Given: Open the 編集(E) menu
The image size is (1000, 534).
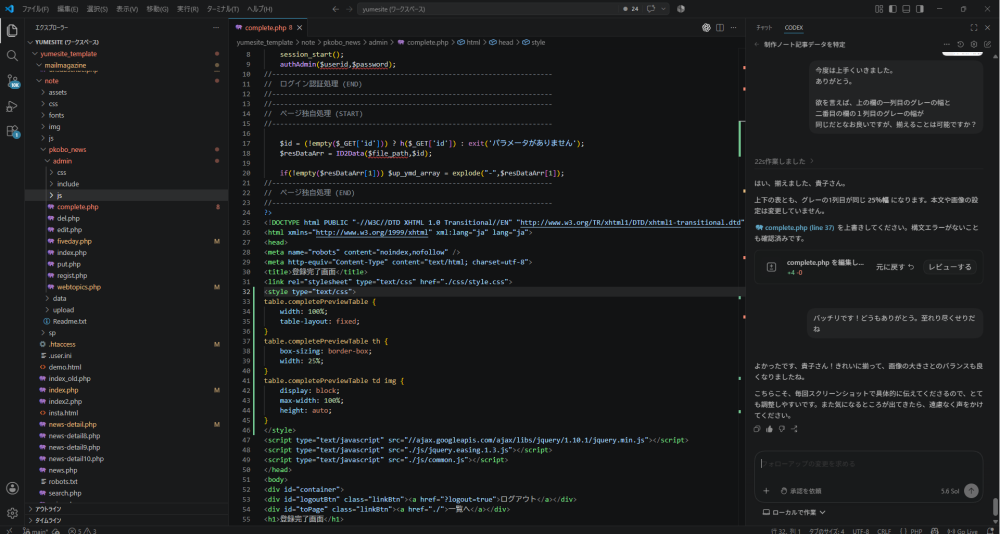Looking at the screenshot, I should (x=67, y=9).
